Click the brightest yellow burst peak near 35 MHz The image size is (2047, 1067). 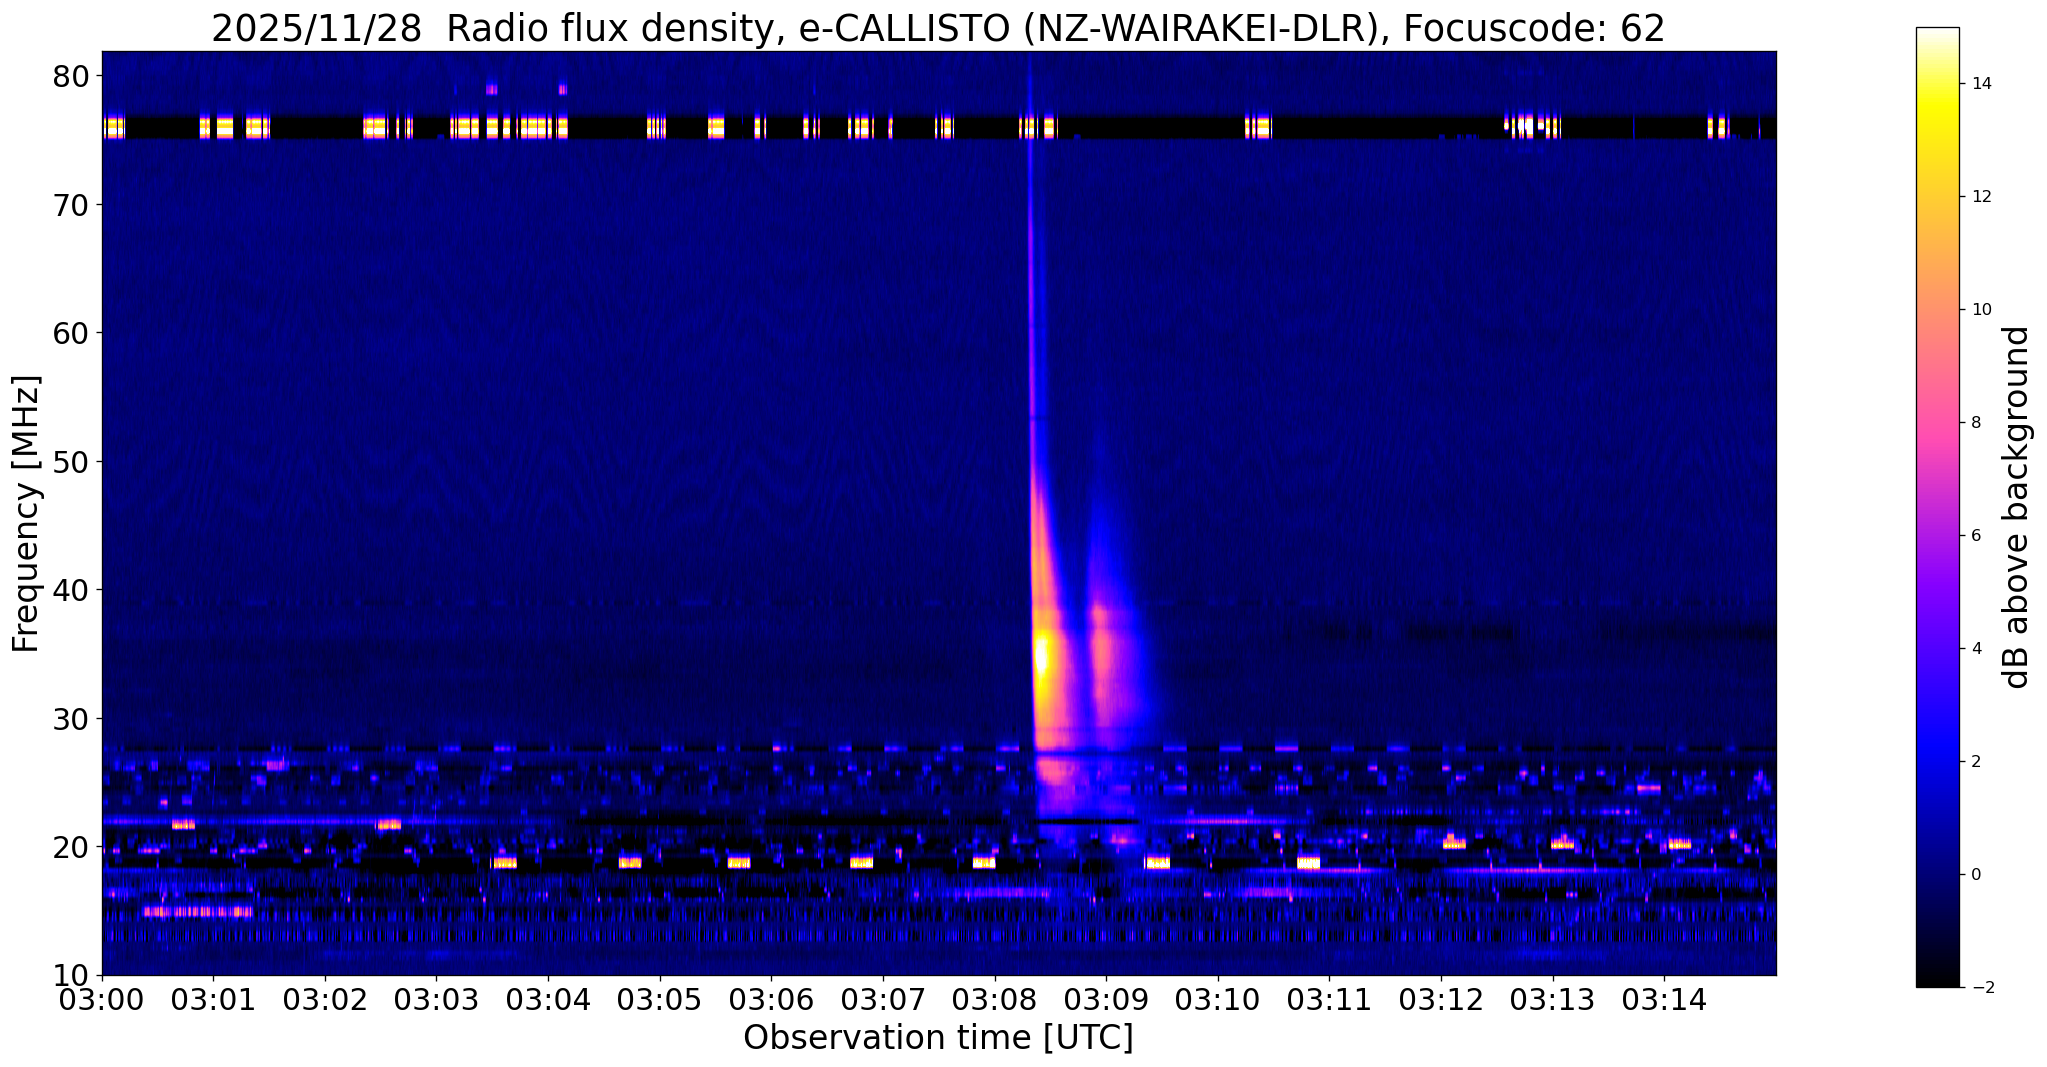[1041, 659]
